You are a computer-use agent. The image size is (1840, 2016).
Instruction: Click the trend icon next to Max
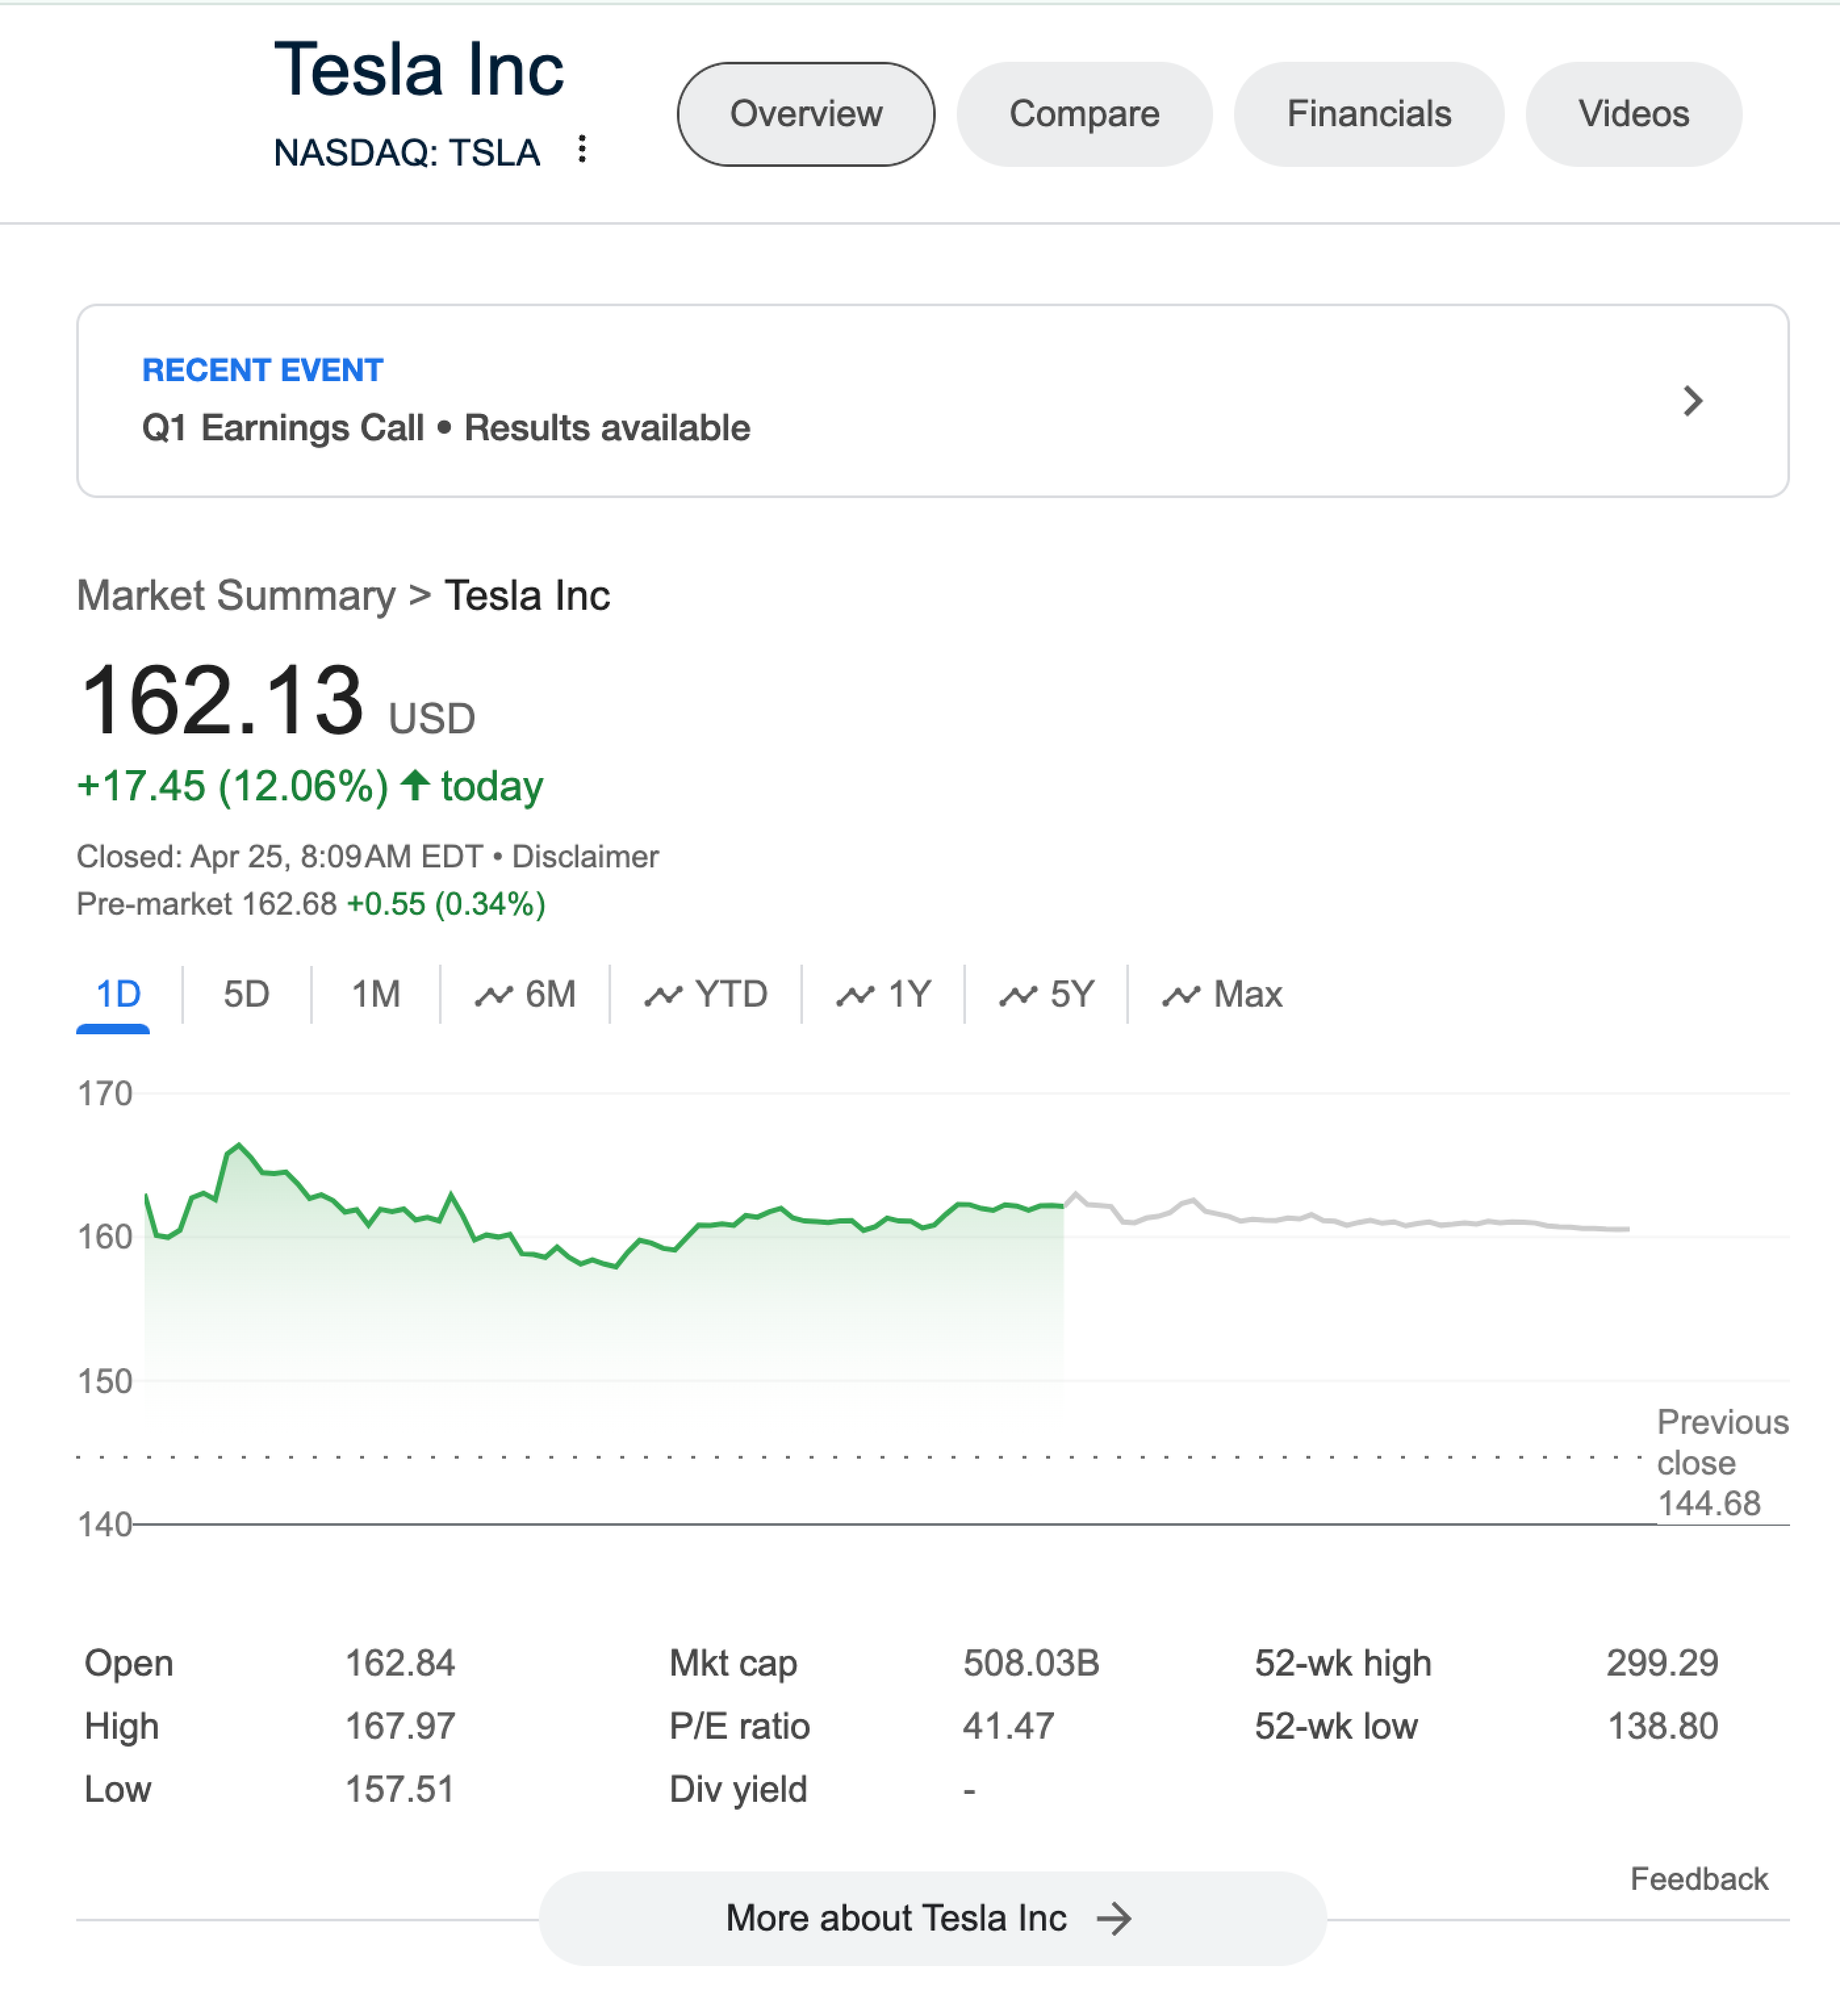point(1181,995)
